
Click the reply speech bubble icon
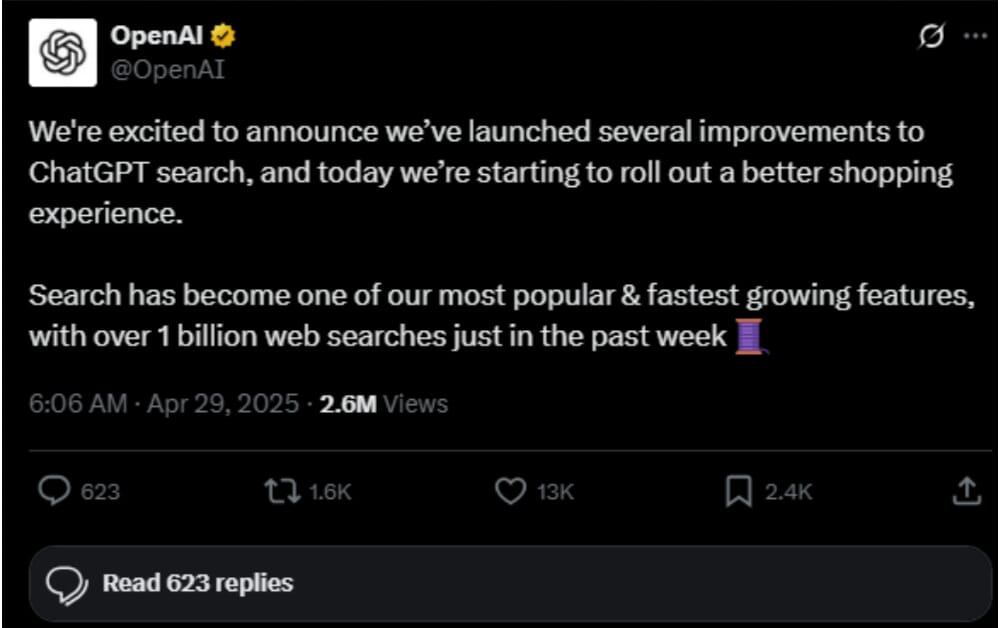pyautogui.click(x=53, y=491)
